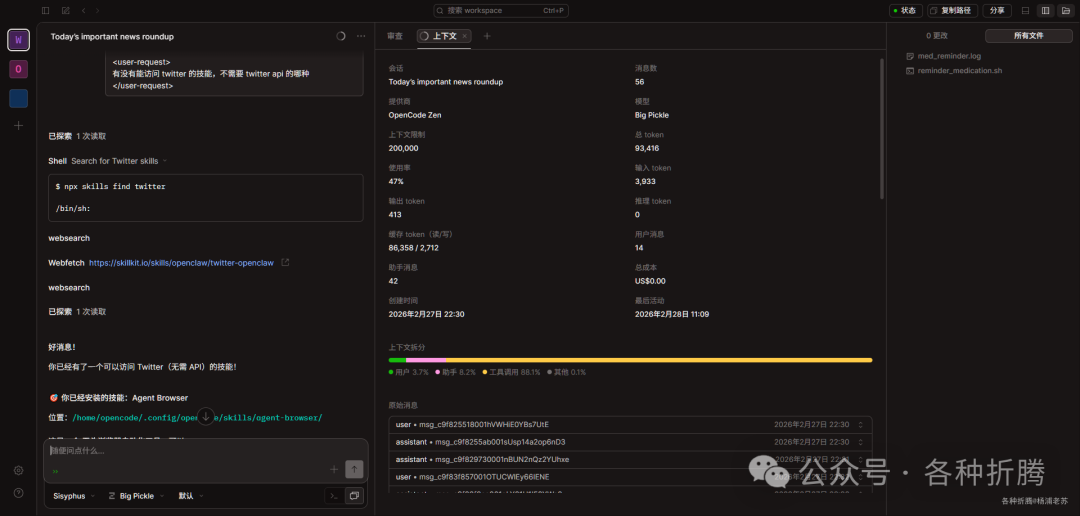Open session options three-dot menu

click(361, 37)
